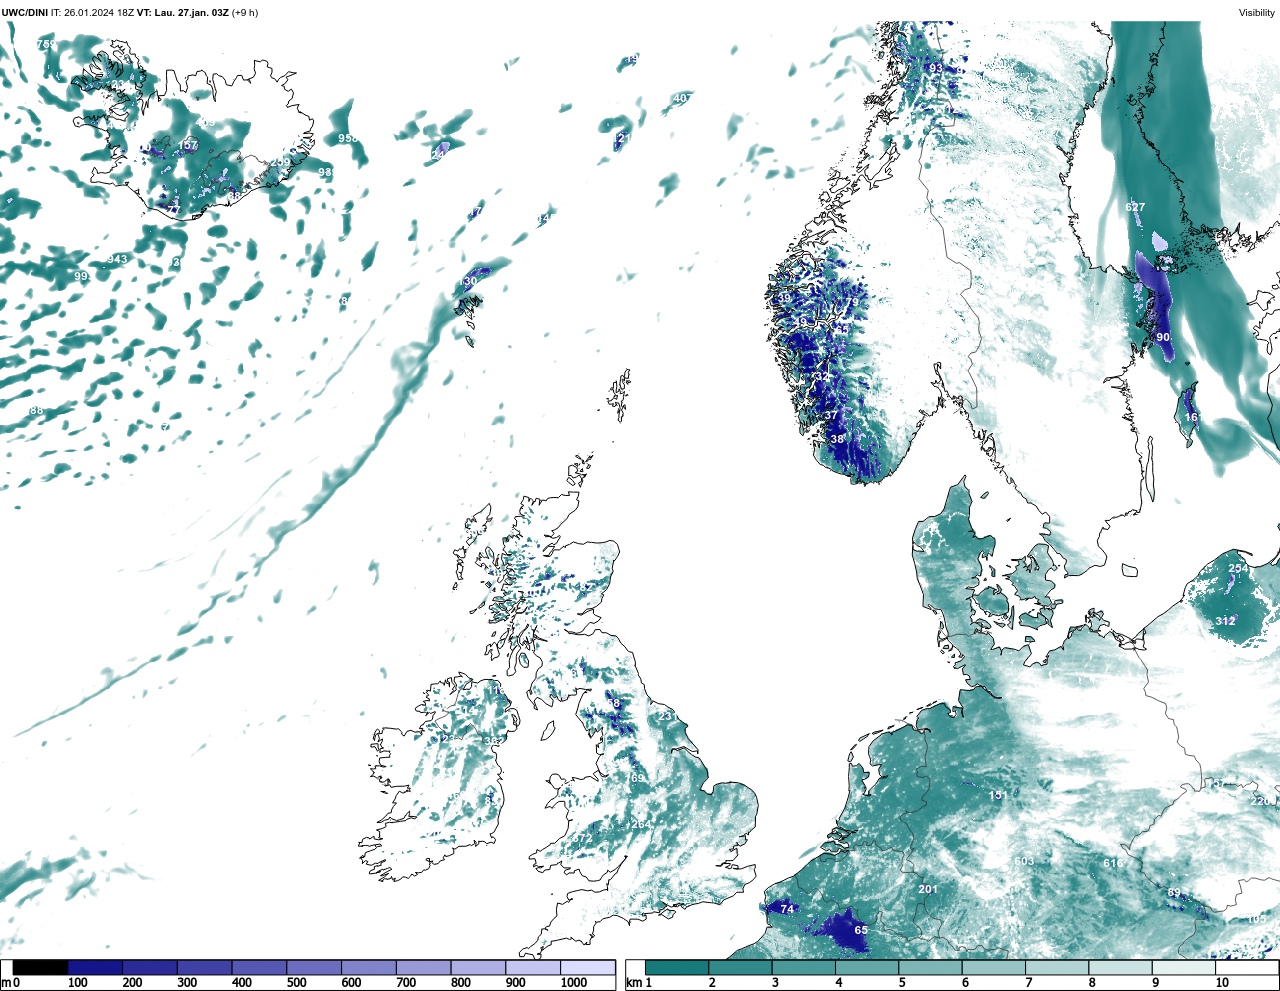Click the '958' visibility value east of Iceland
Viewport: 1280px width, 991px height.
click(x=348, y=138)
